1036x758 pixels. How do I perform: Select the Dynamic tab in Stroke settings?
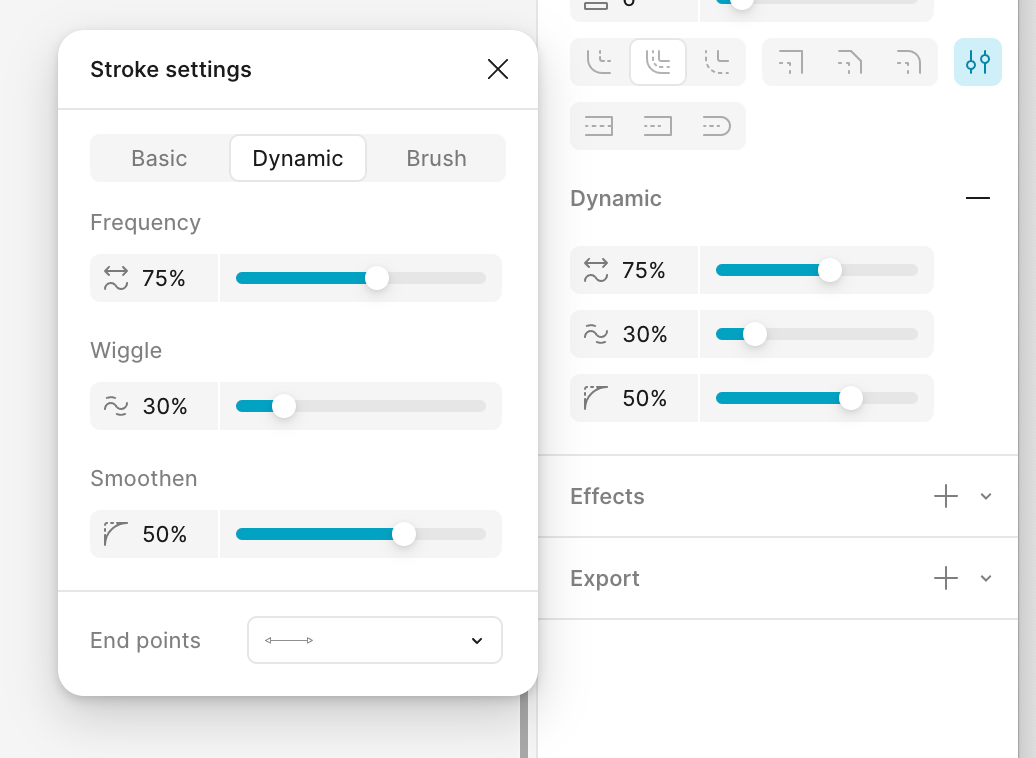click(297, 159)
